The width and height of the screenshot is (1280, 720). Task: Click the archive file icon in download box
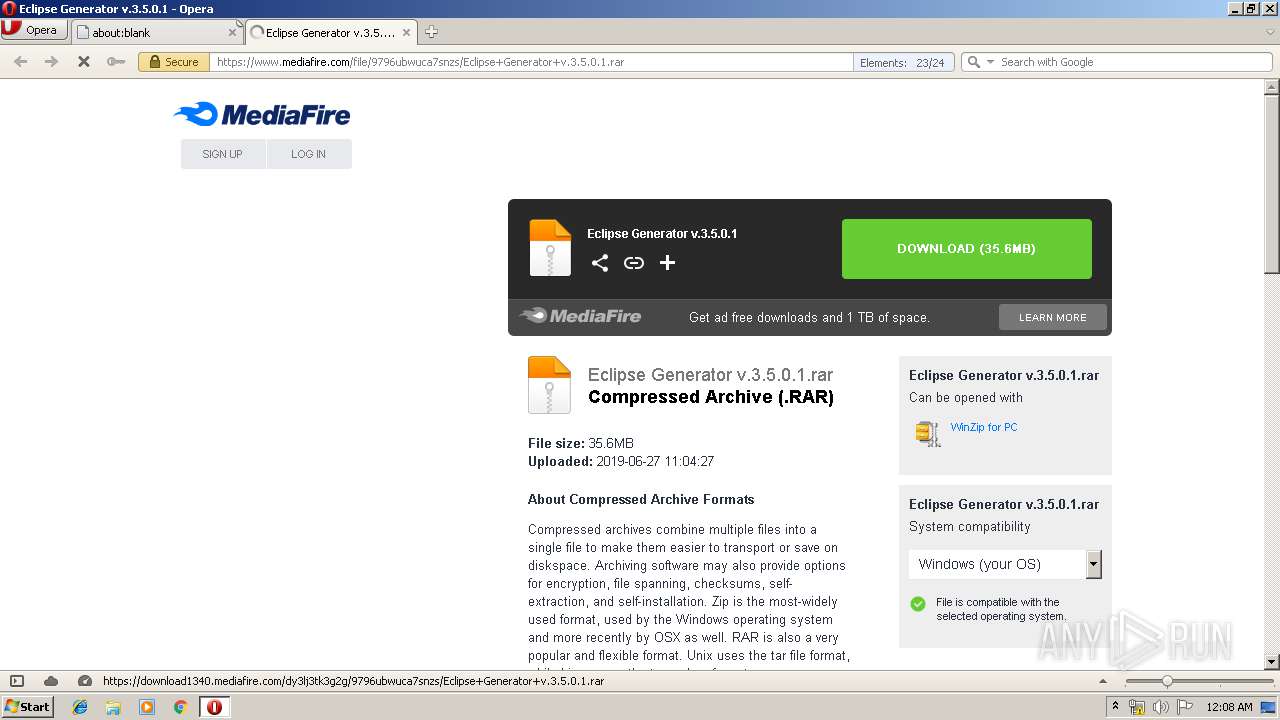[550, 247]
